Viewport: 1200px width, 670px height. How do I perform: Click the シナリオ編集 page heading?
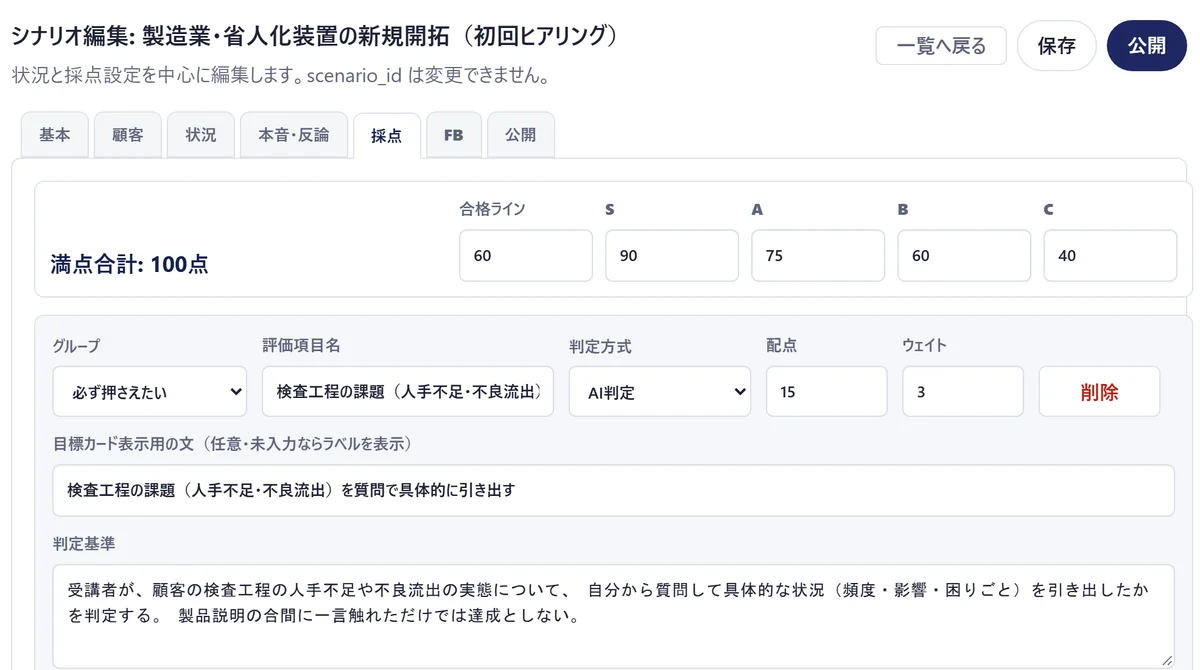(315, 35)
